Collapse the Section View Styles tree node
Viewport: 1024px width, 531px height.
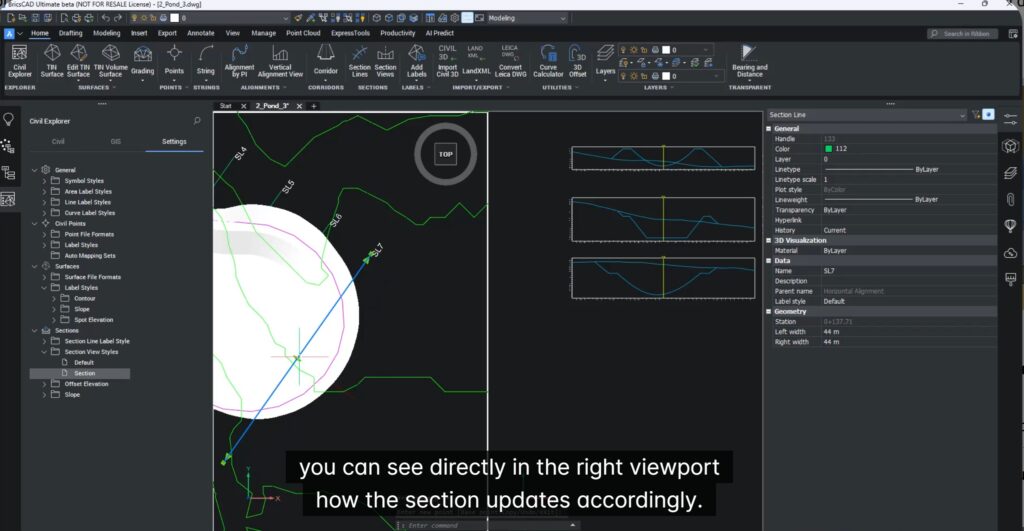tap(44, 352)
